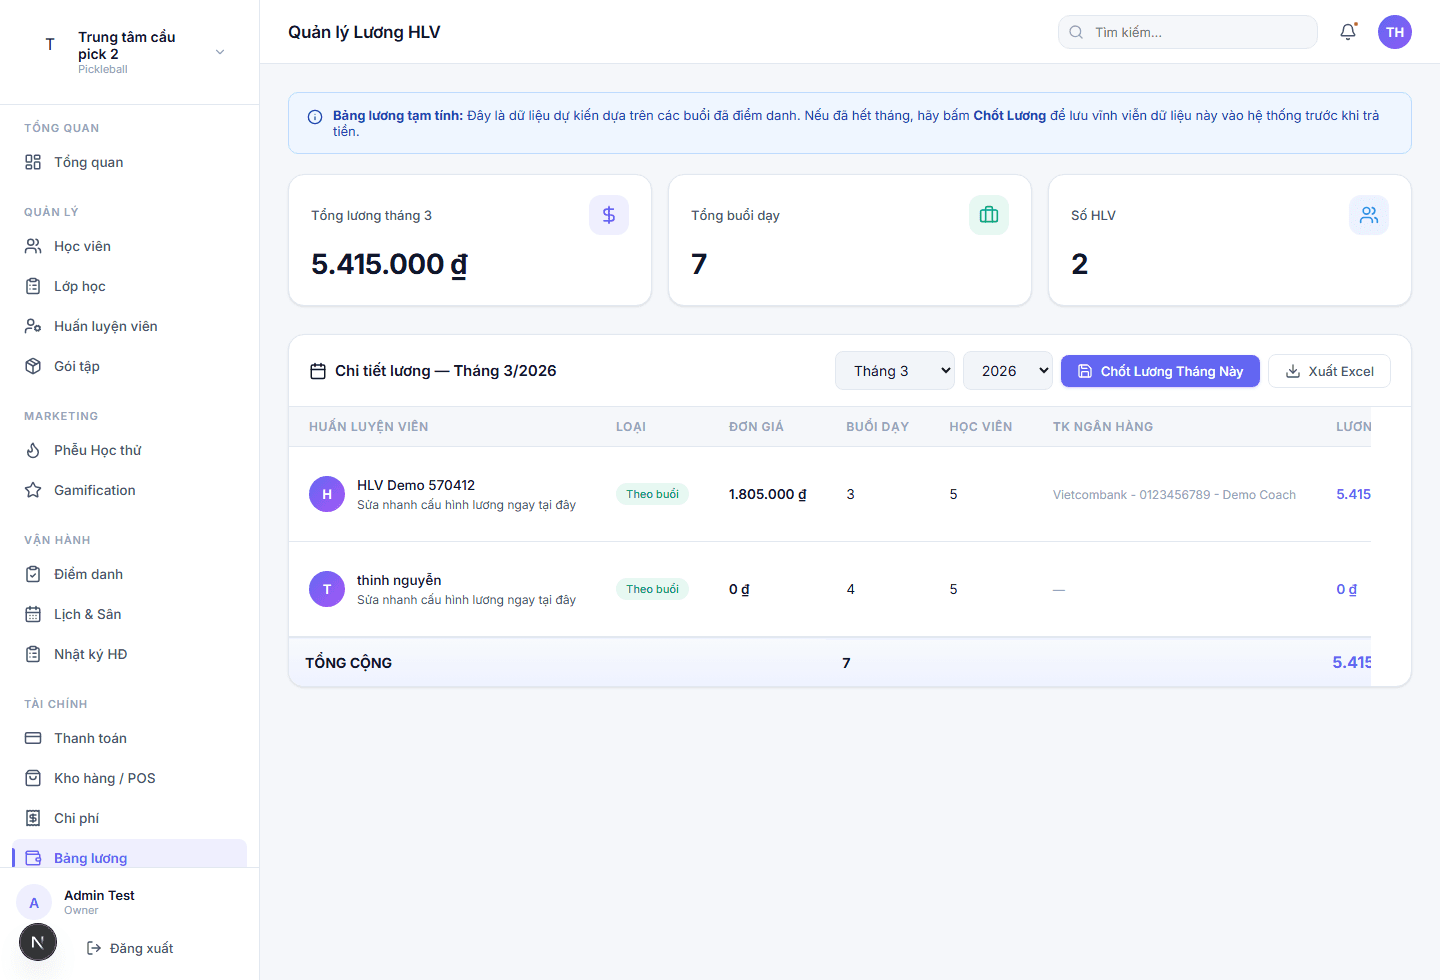Click thinh nguyễn's T avatar circle

tap(327, 589)
